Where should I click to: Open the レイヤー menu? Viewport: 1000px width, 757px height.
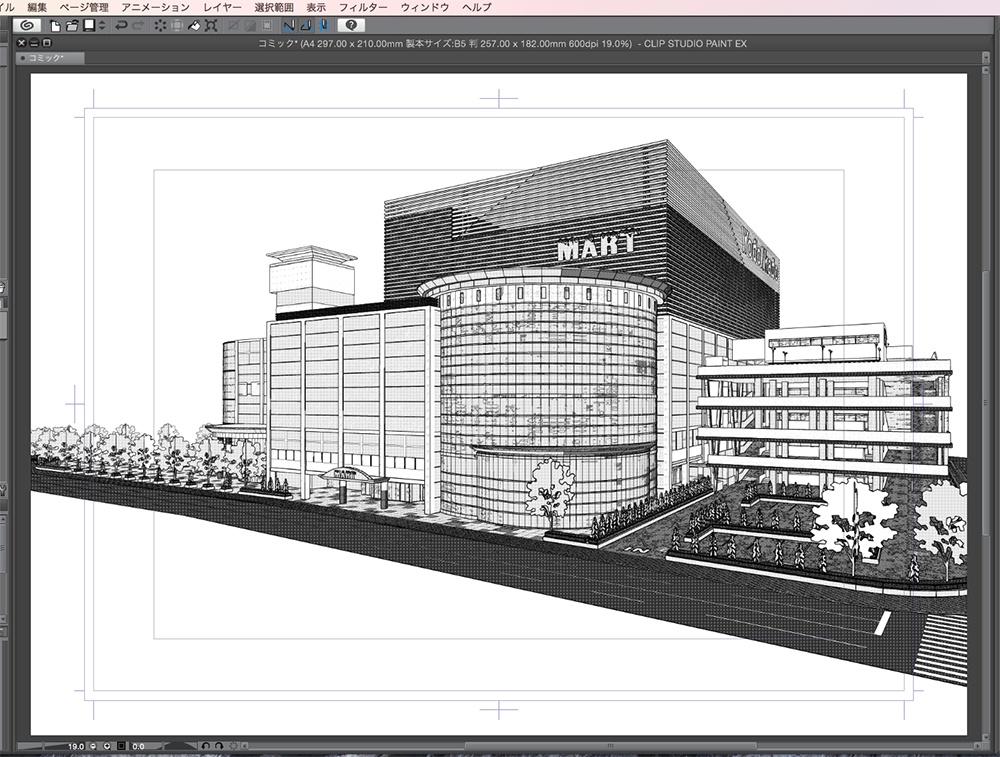[221, 7]
